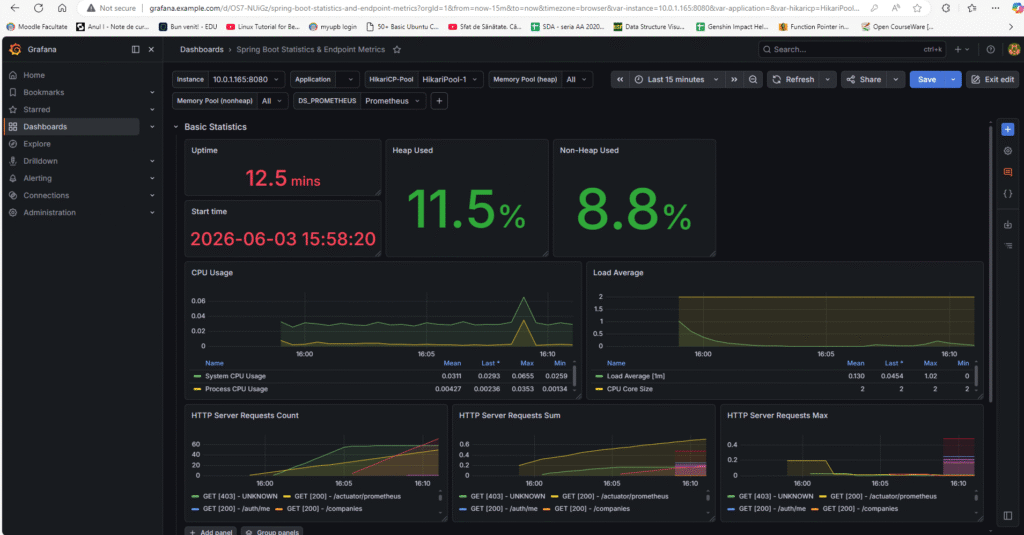Open dashboard settings gear in right sidebar

(x=1008, y=151)
